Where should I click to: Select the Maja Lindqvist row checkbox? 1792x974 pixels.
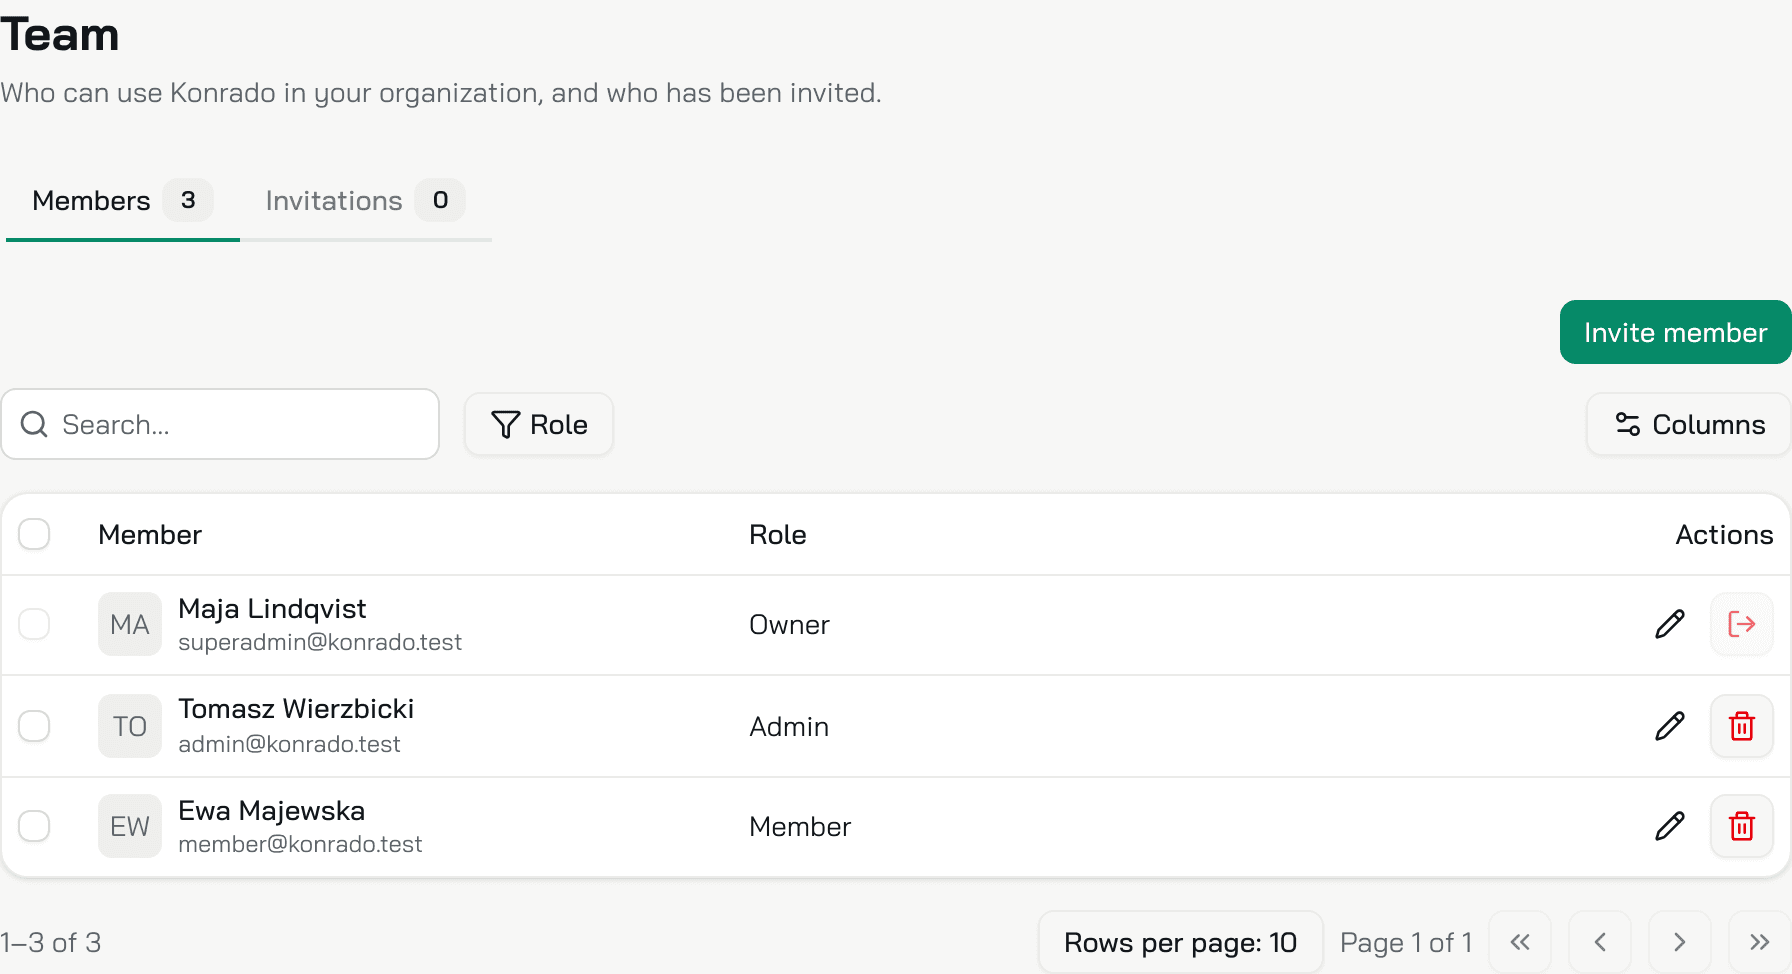pos(34,624)
